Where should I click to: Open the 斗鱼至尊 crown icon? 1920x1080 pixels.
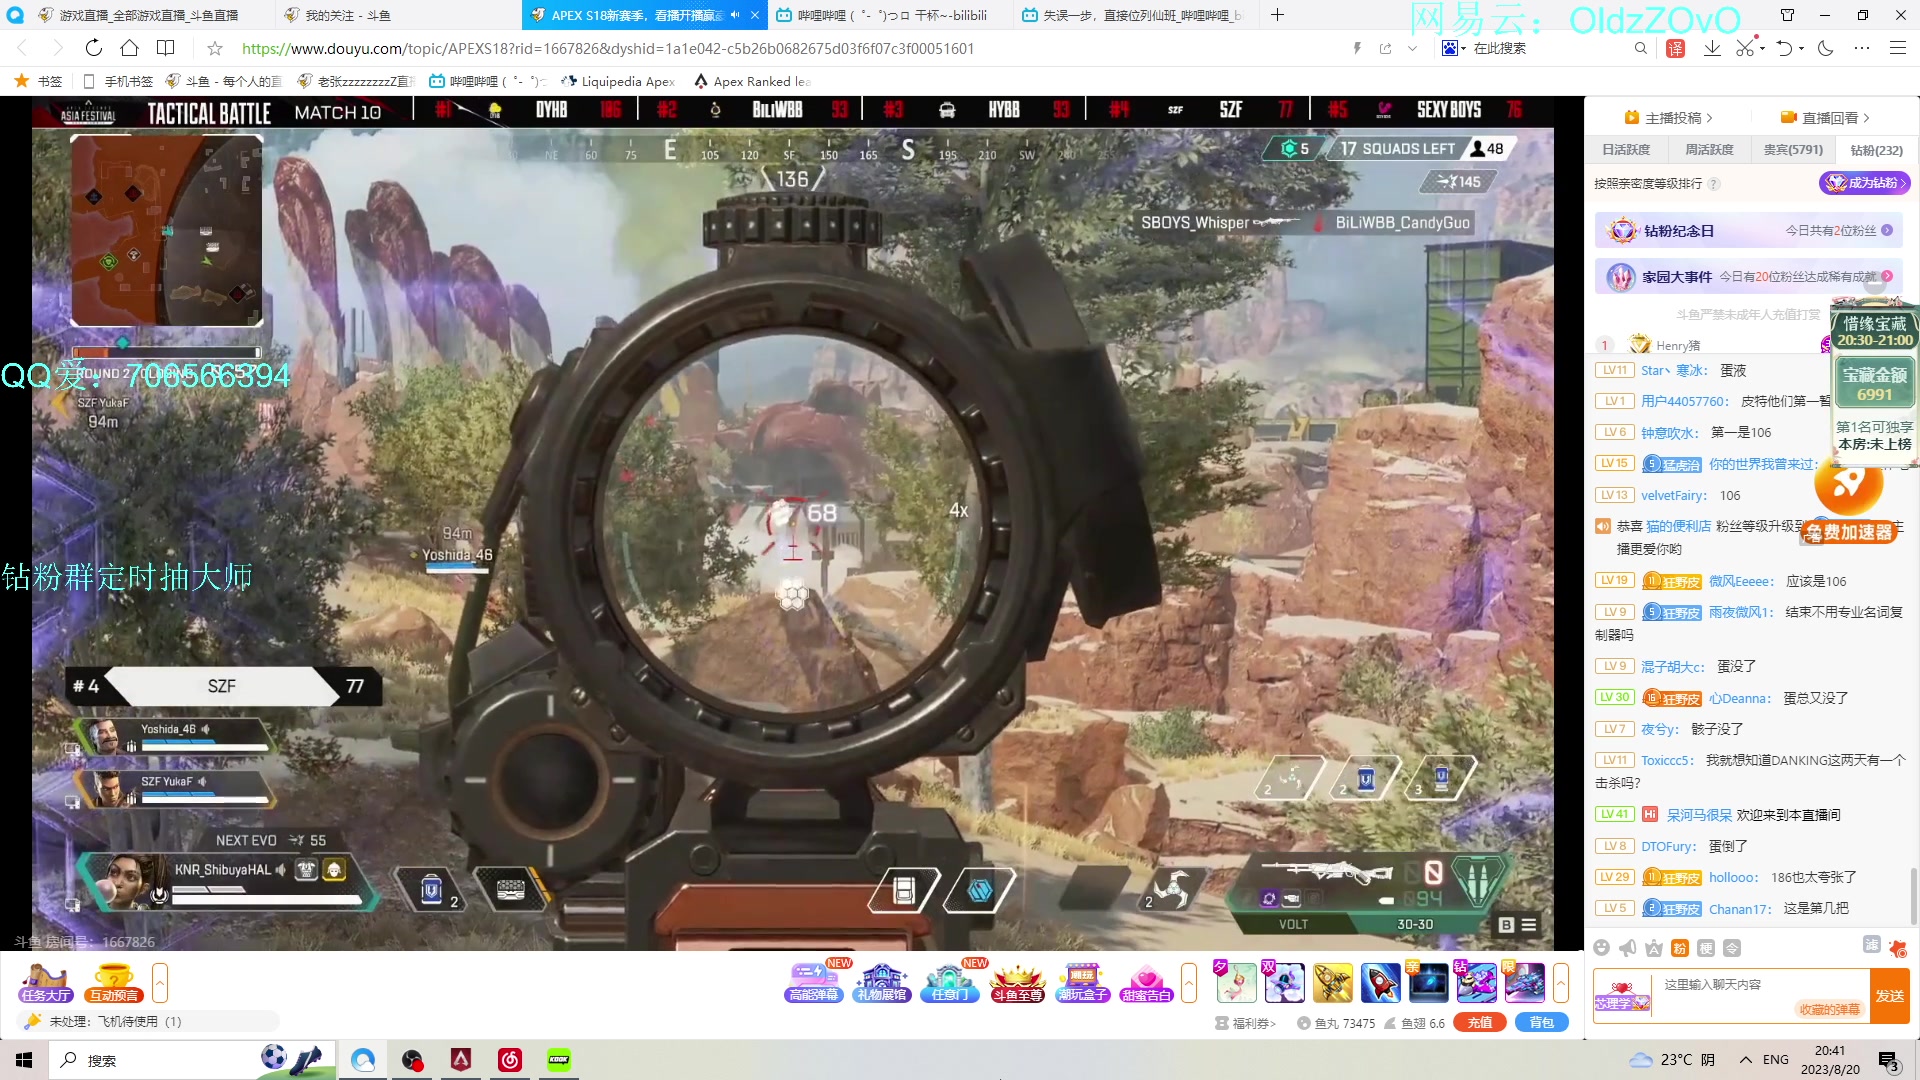point(1017,982)
